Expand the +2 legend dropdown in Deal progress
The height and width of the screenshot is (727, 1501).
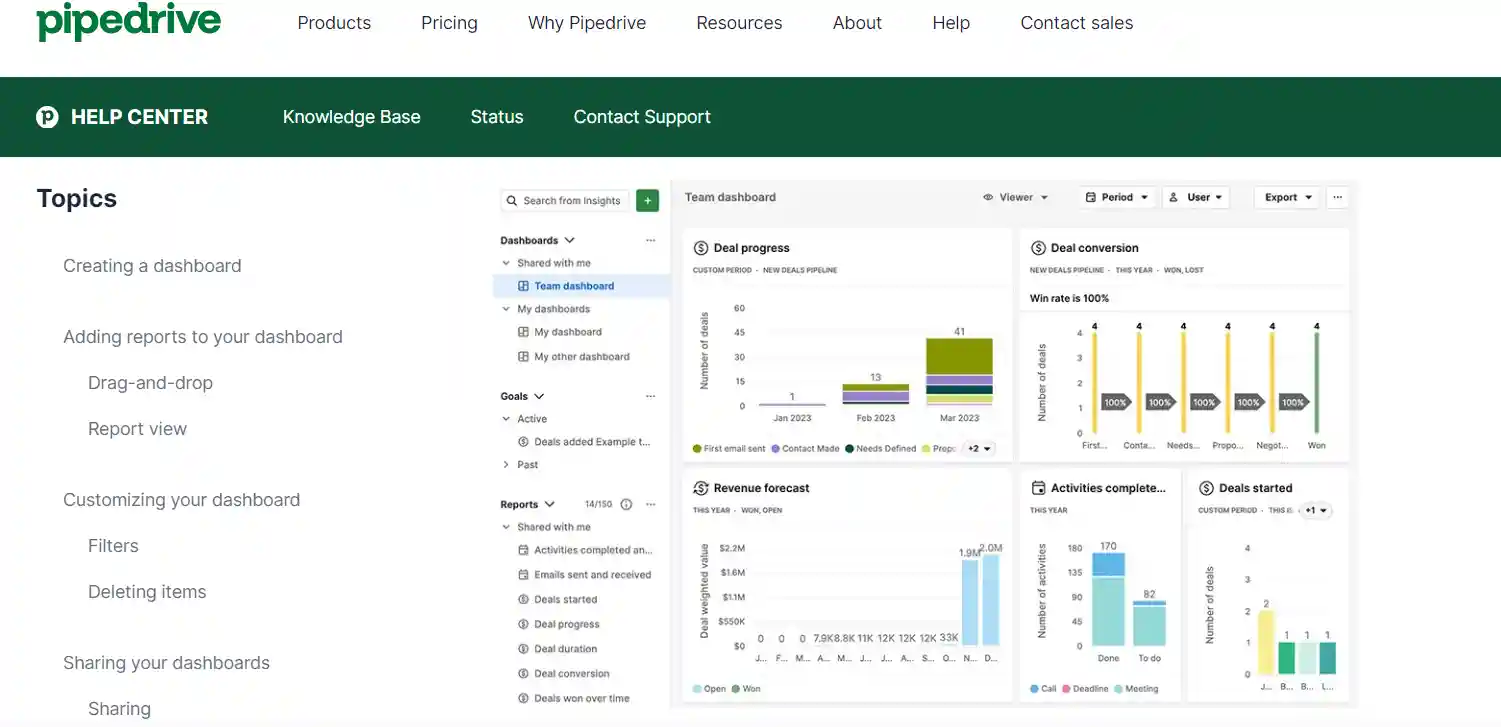[x=979, y=449]
